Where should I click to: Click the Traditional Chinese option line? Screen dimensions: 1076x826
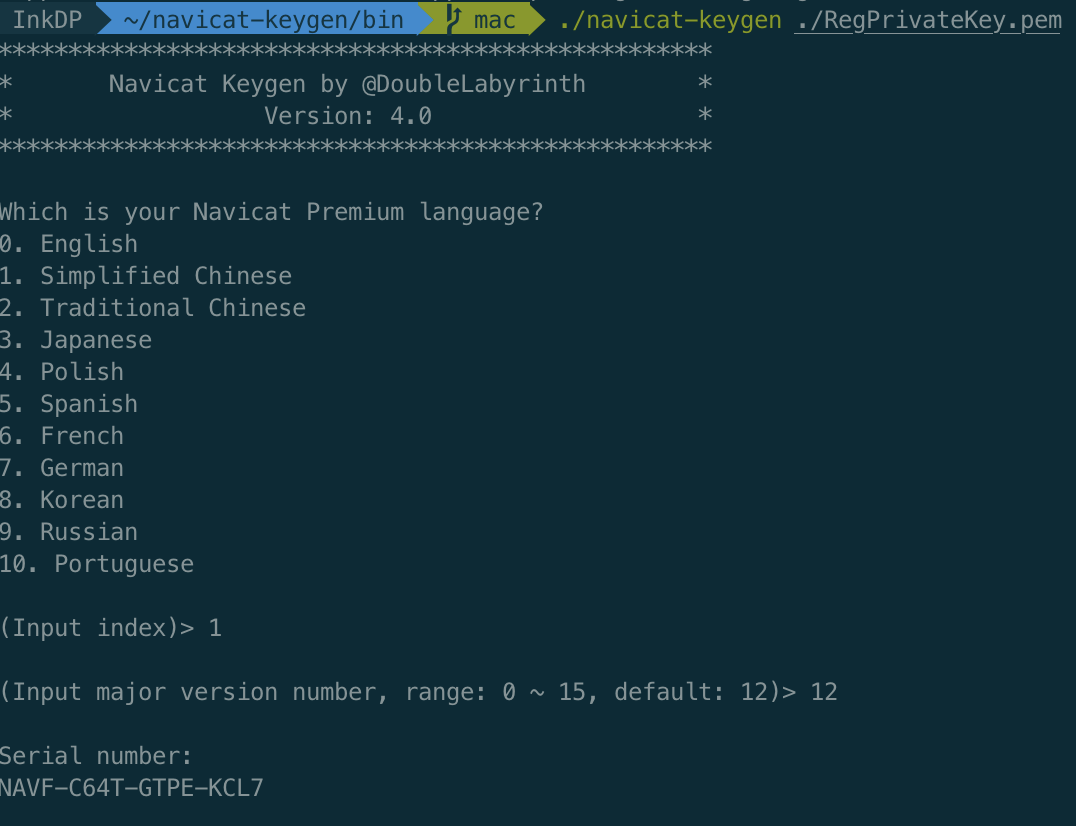coord(153,308)
